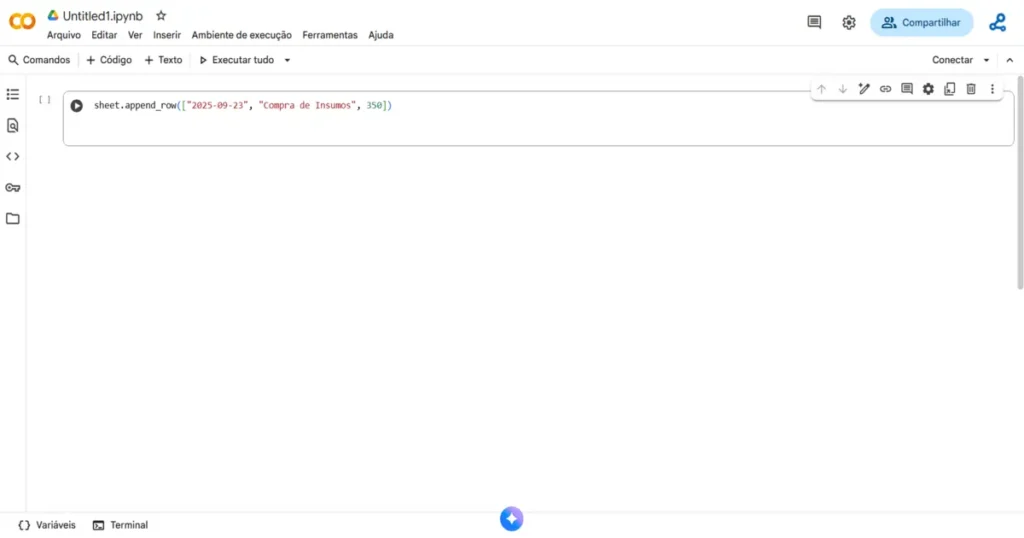Open the code snippets sidebar icon

[x=12, y=157]
